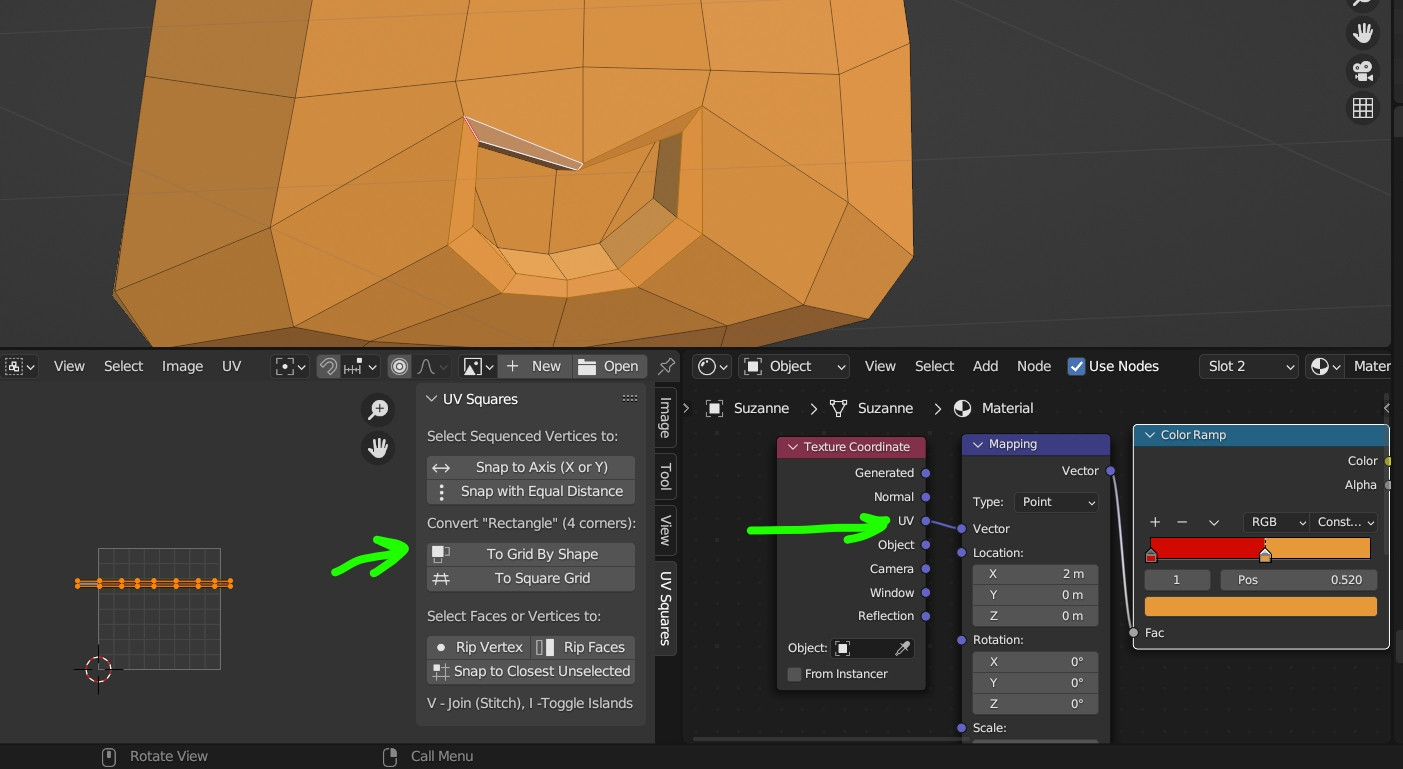Open the Add menu in shader editor

pos(985,366)
